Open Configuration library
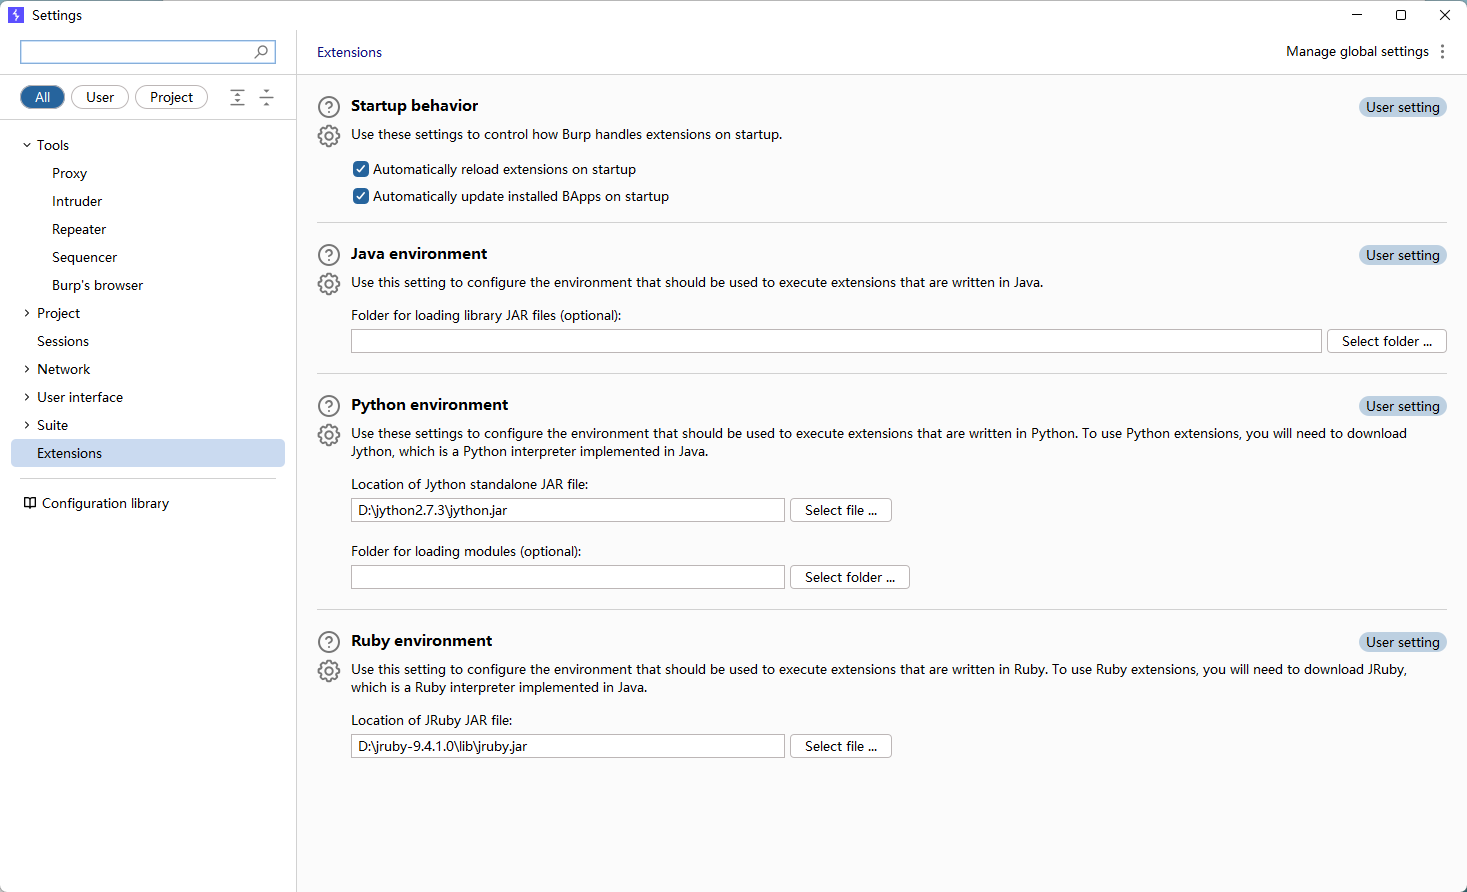The height and width of the screenshot is (892, 1467). [105, 503]
